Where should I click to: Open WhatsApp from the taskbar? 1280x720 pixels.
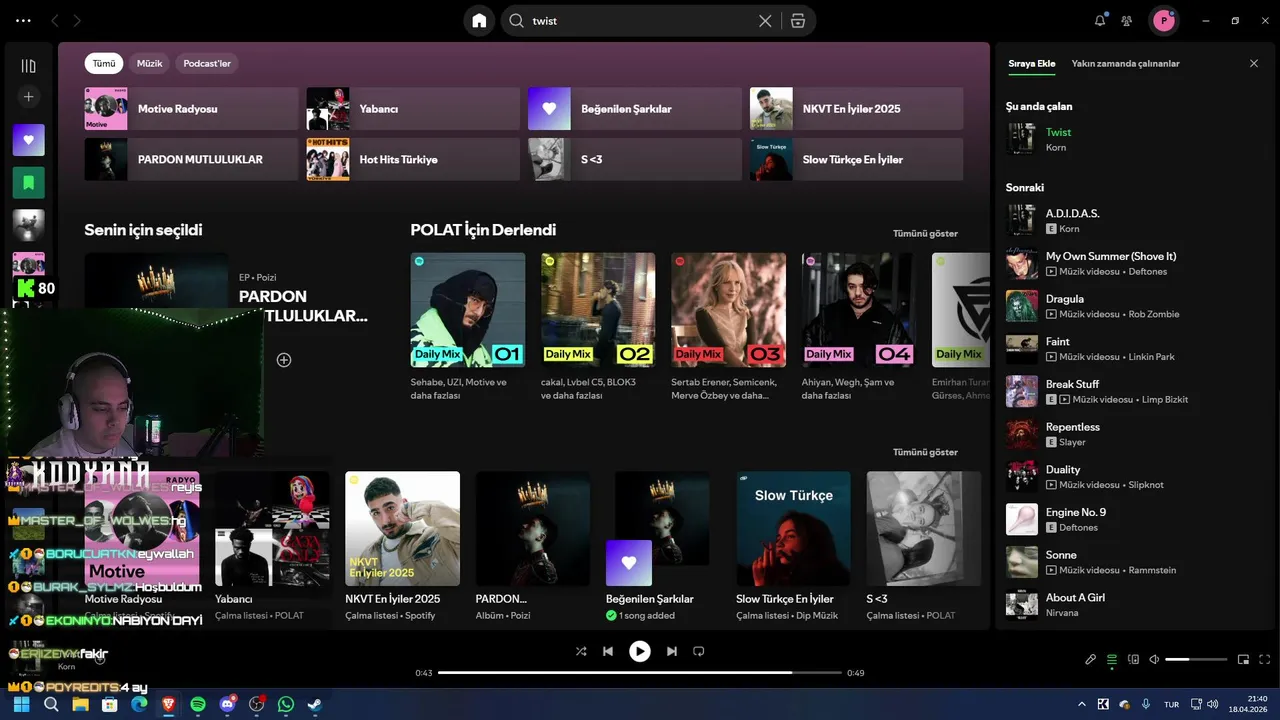tap(286, 704)
